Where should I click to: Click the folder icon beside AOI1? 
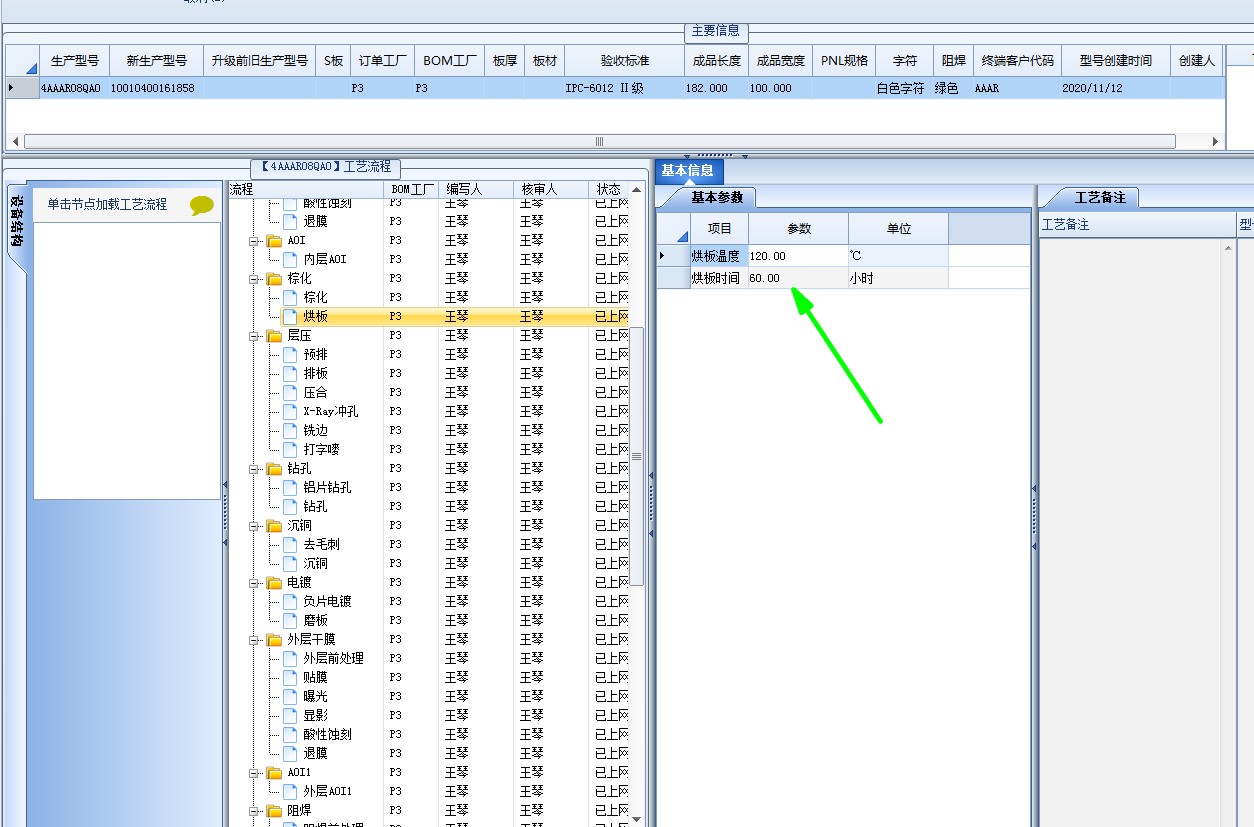[x=274, y=772]
